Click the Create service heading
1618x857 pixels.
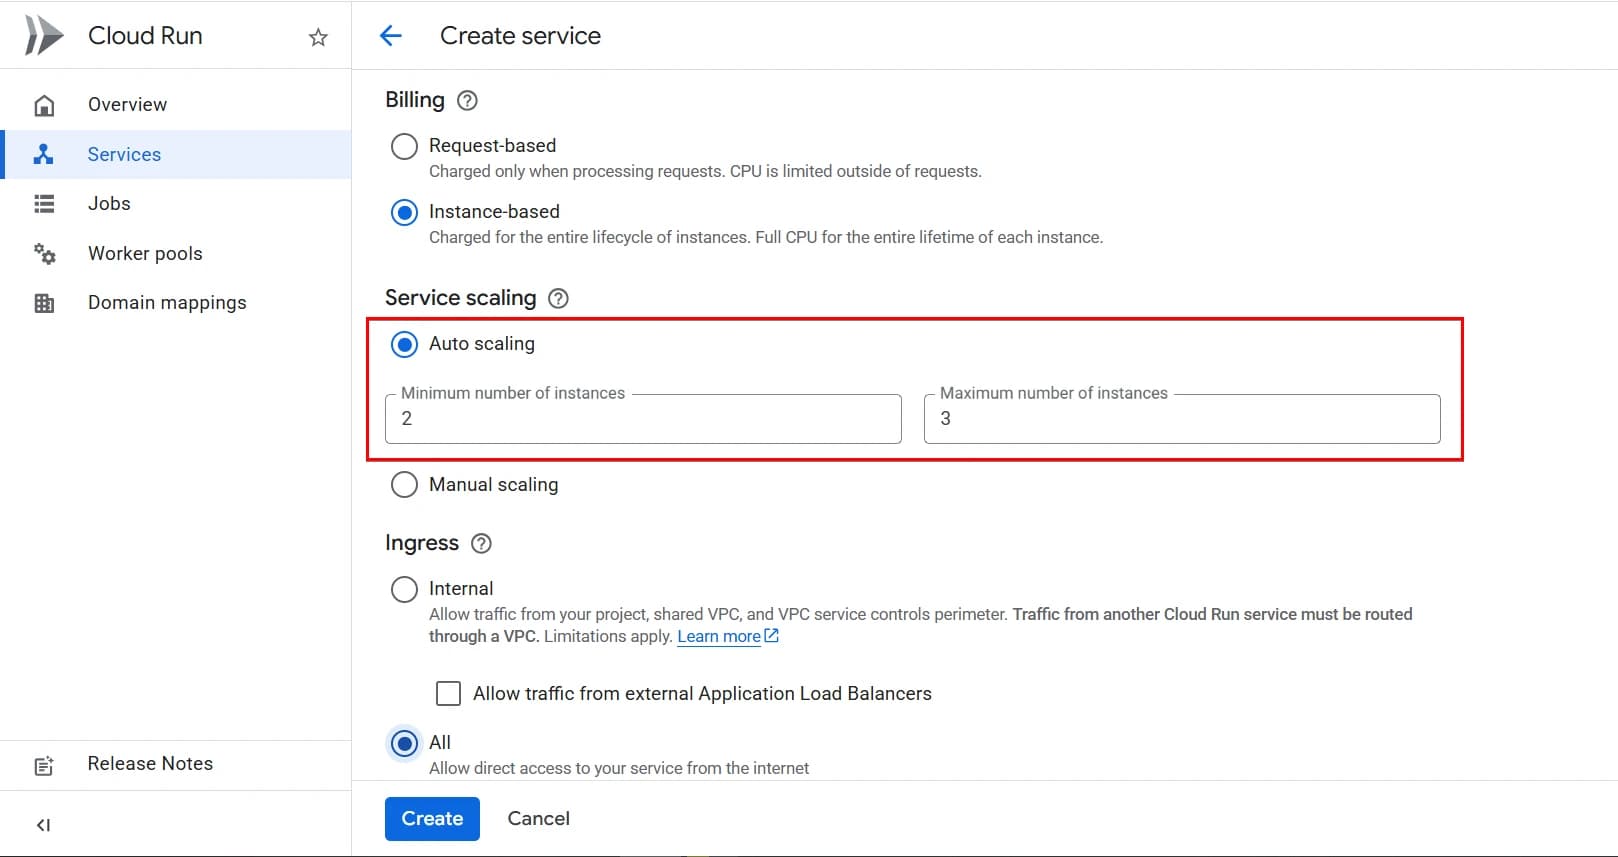click(x=520, y=36)
